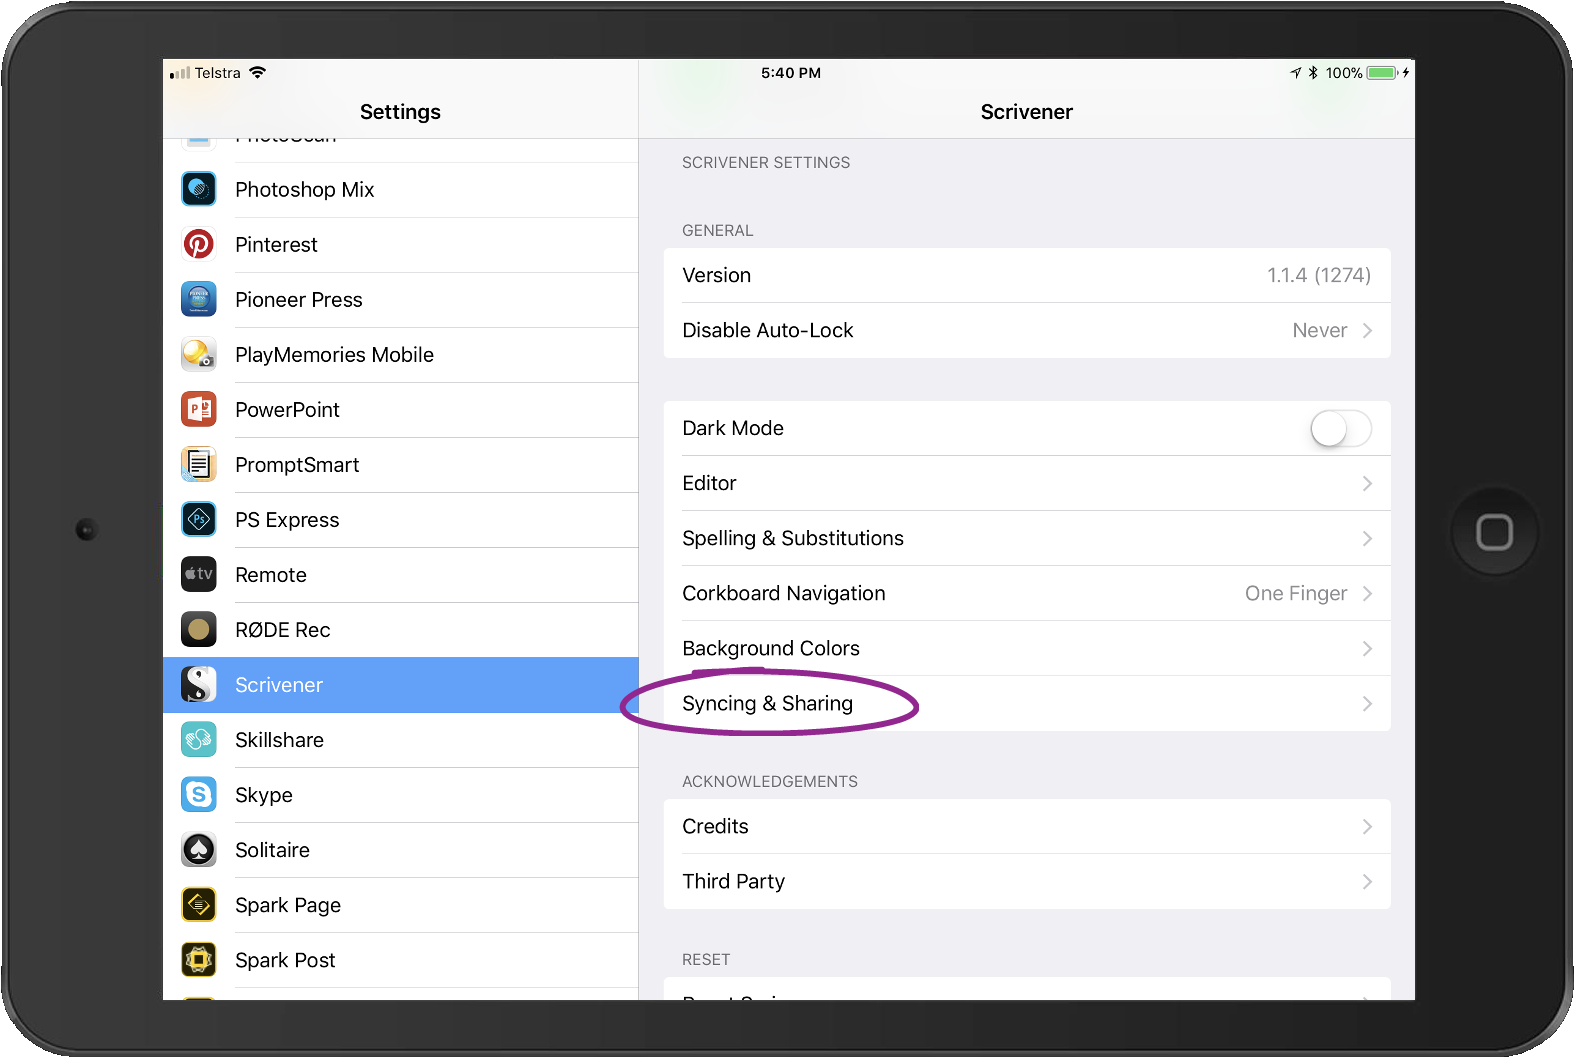
Task: Tap the Telstra carrier label
Action: click(x=217, y=73)
